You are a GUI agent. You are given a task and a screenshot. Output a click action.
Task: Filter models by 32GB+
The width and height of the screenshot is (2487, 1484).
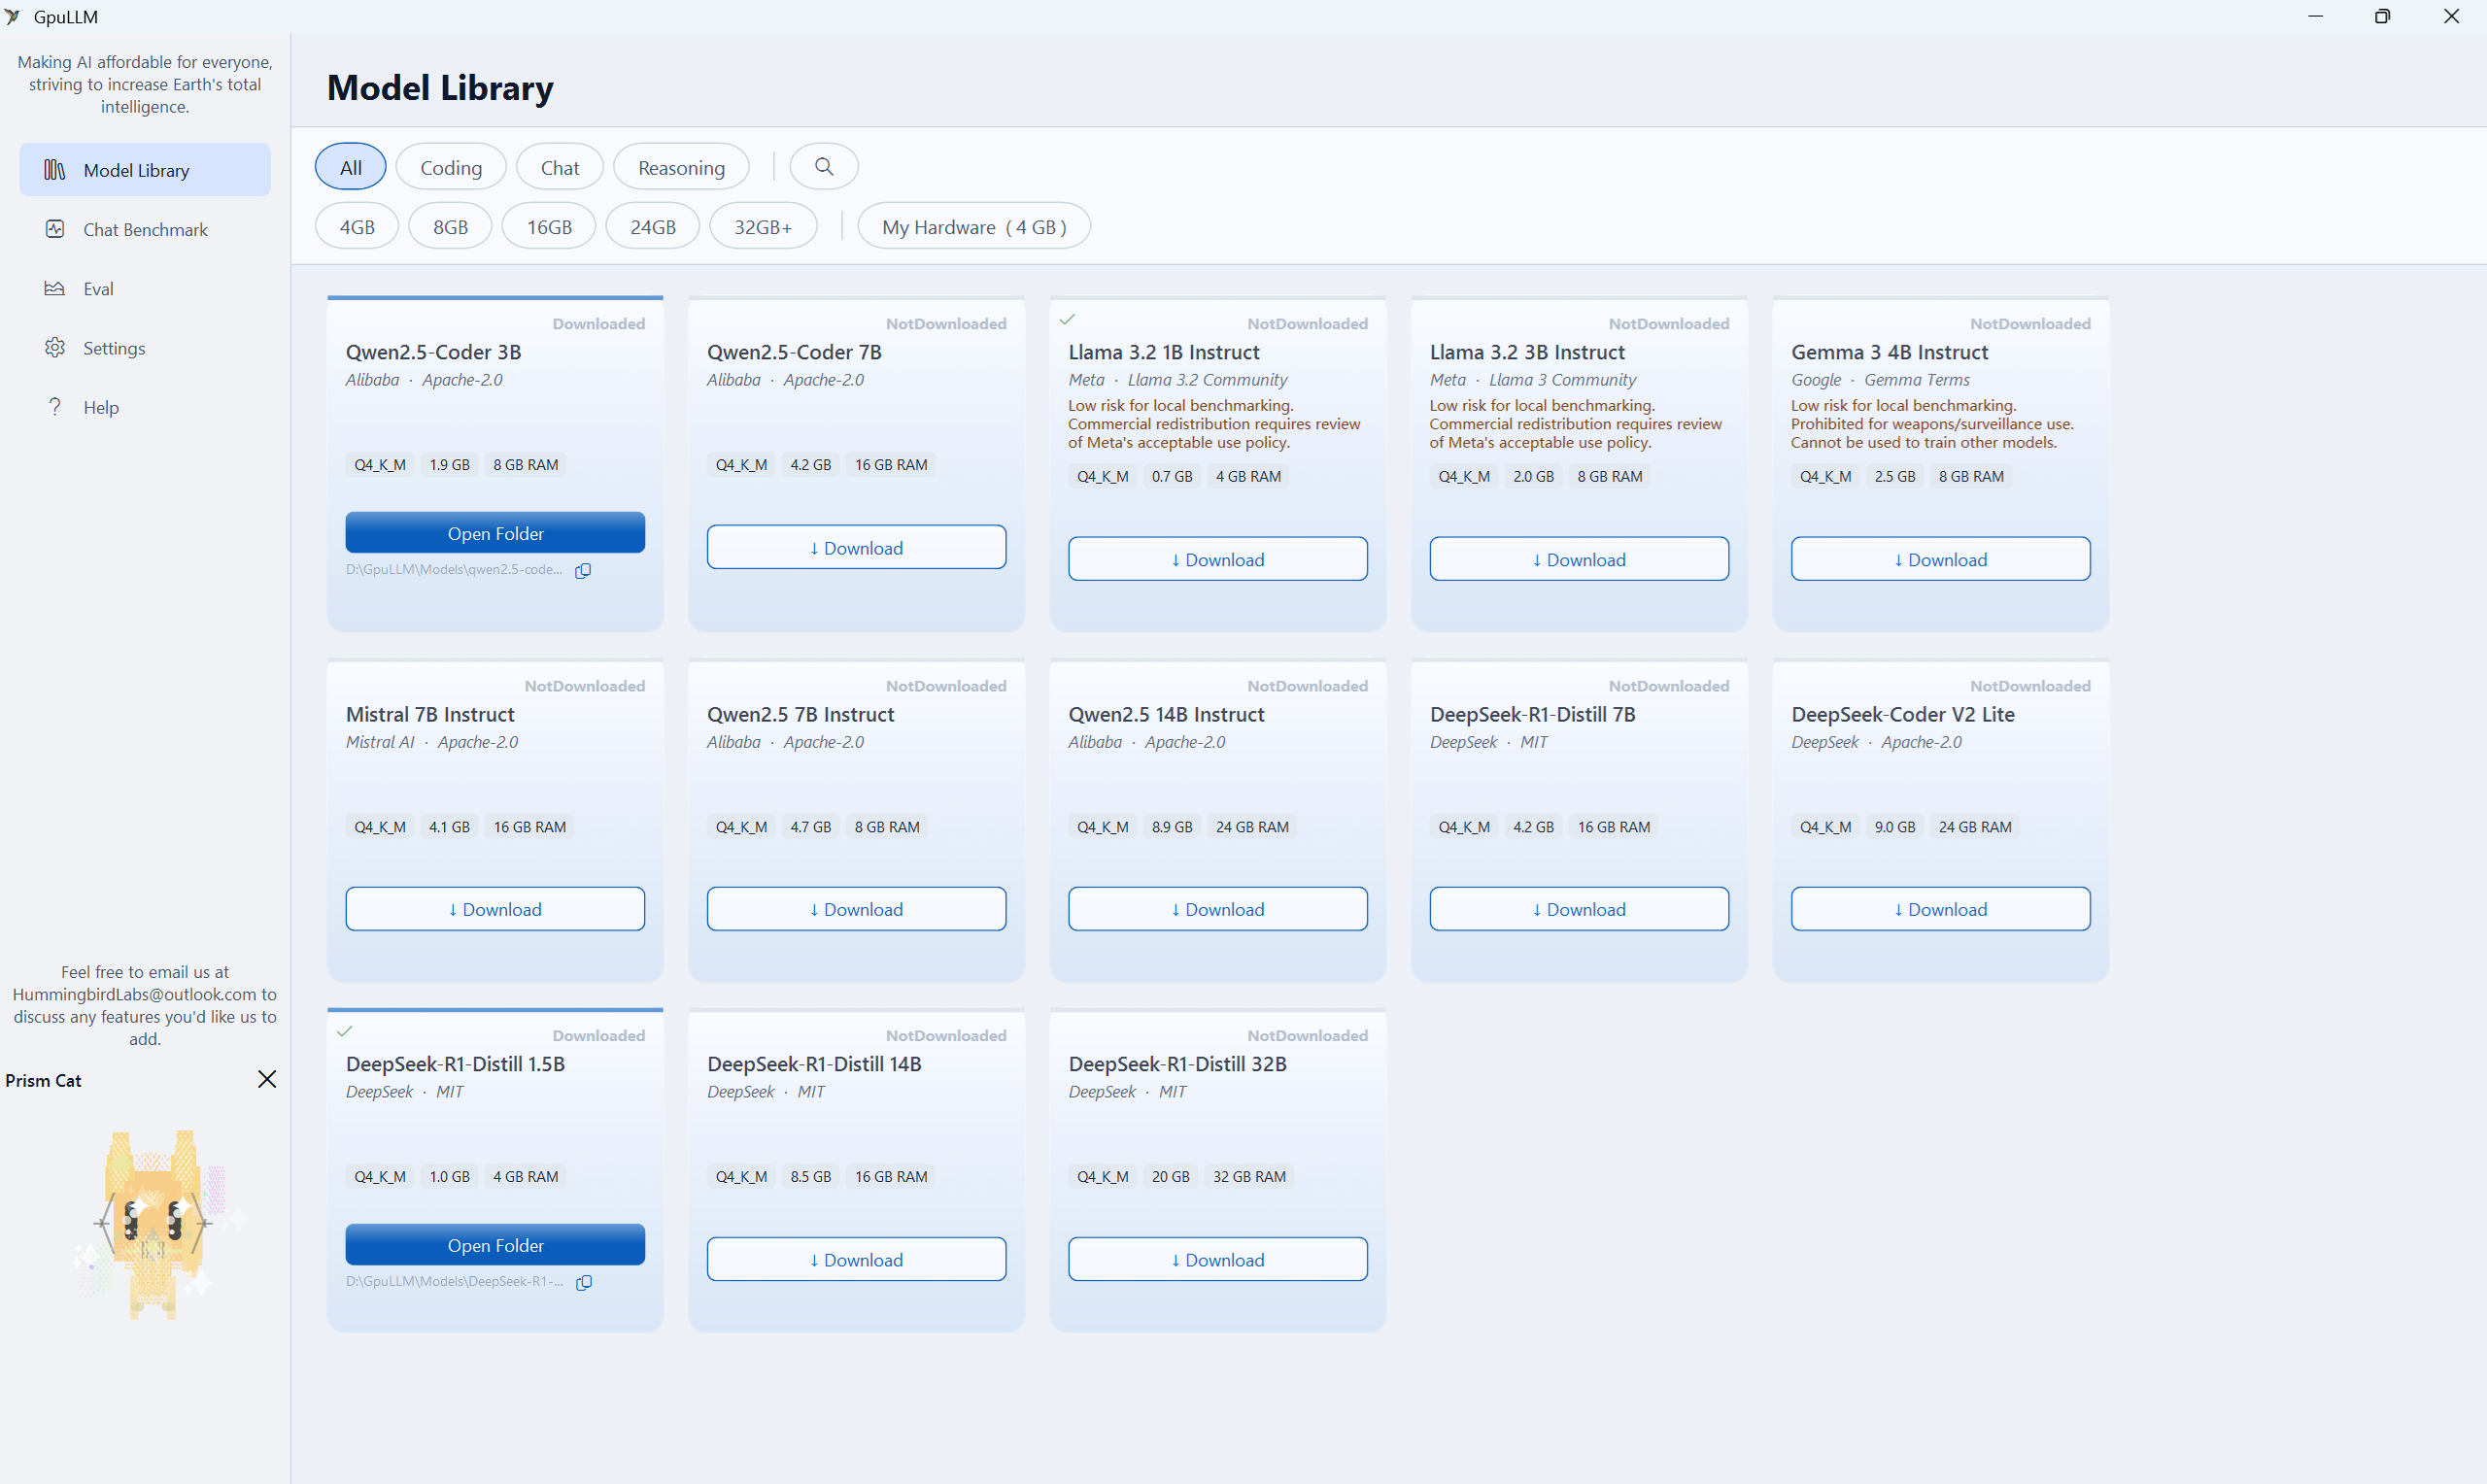point(763,226)
